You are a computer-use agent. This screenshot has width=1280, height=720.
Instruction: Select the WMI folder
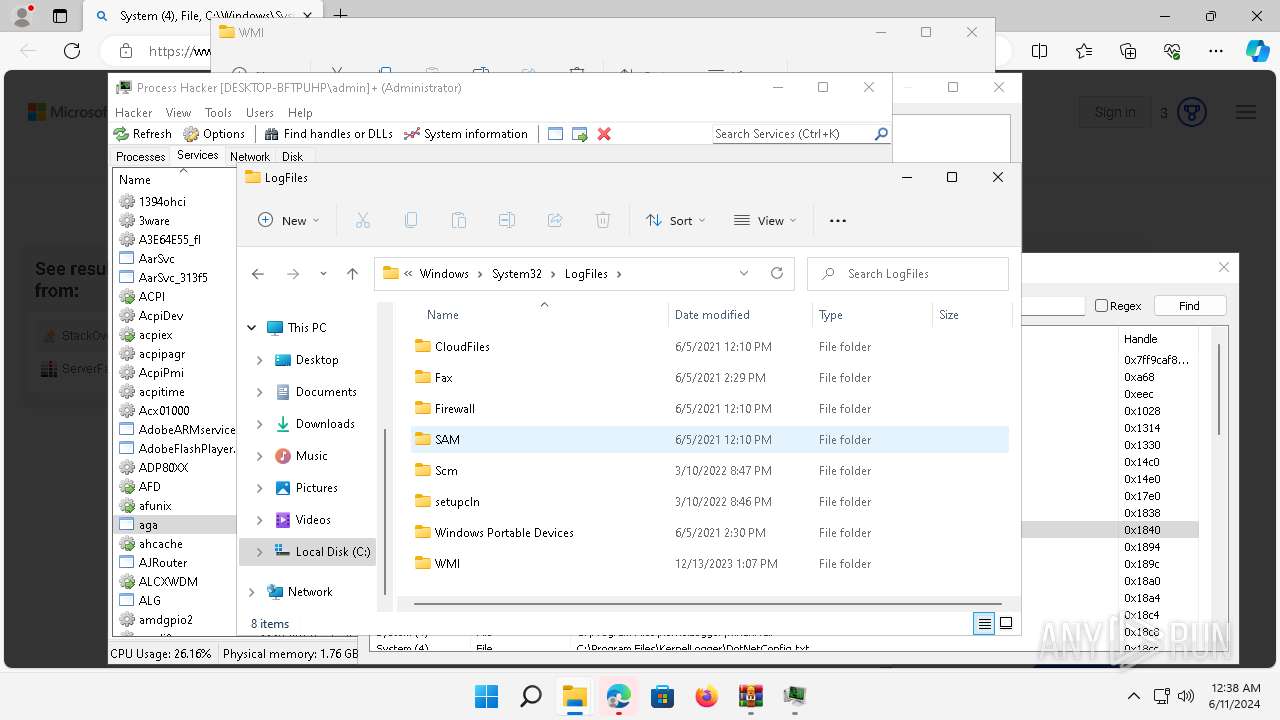[x=710, y=564]
